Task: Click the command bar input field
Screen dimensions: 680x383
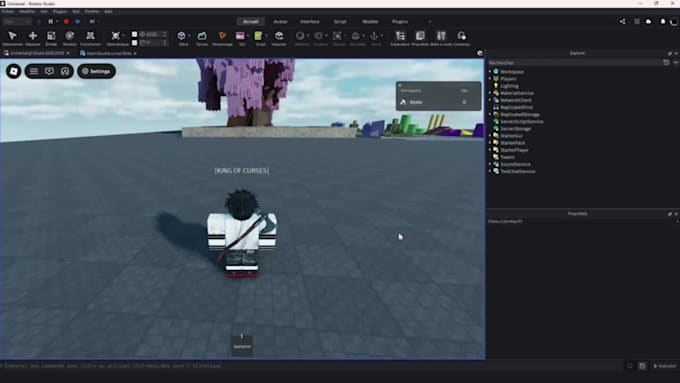Action: [312, 366]
